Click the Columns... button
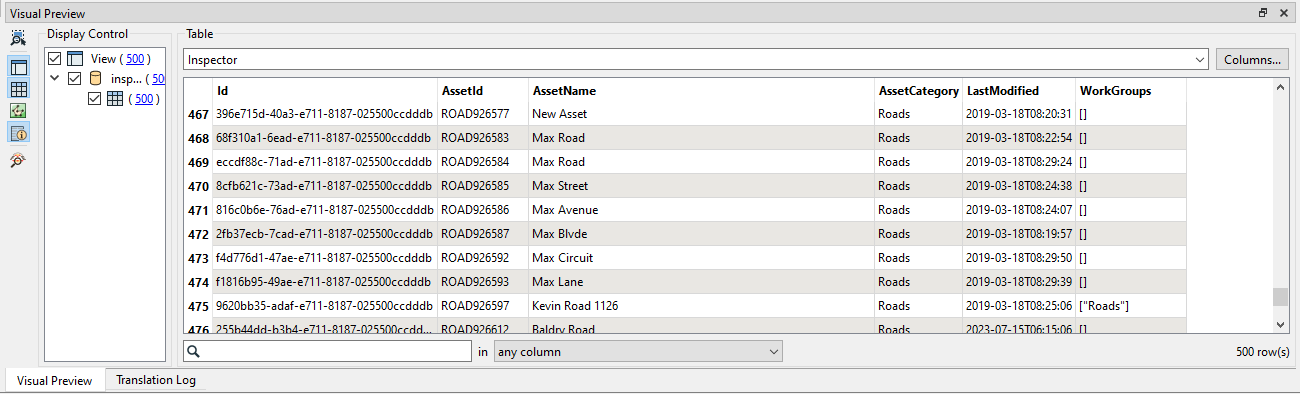 [x=1252, y=60]
